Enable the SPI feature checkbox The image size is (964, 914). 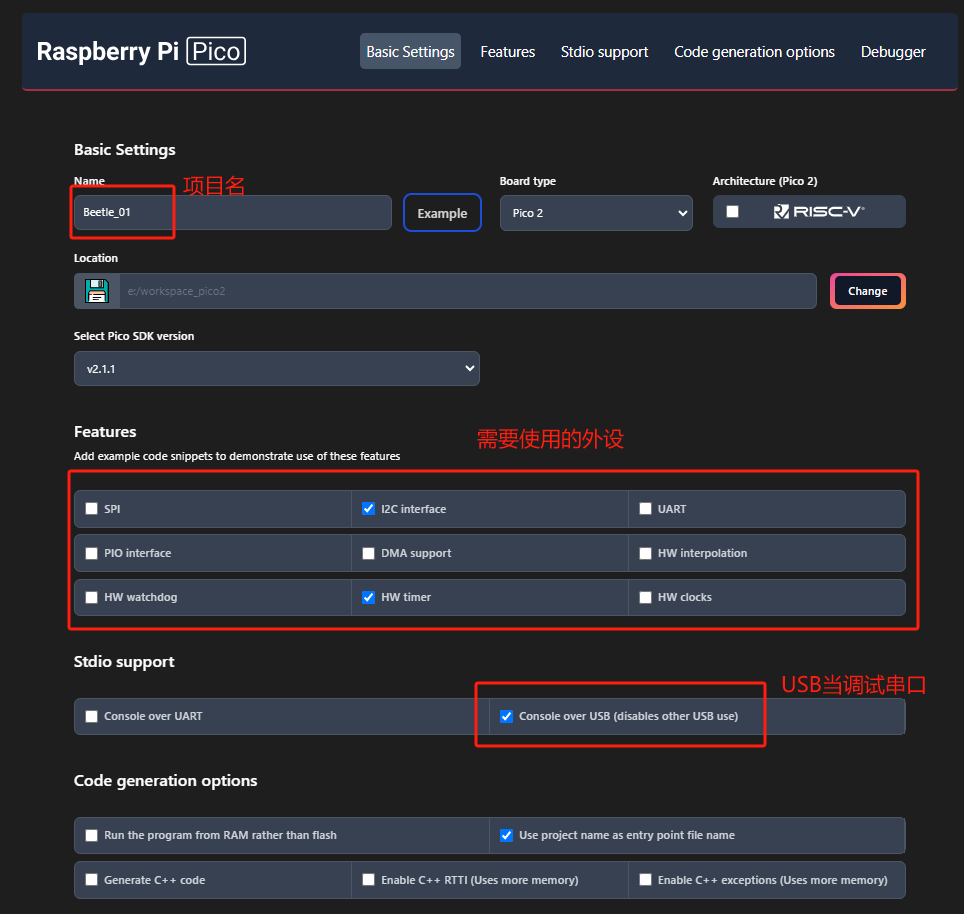tap(92, 508)
